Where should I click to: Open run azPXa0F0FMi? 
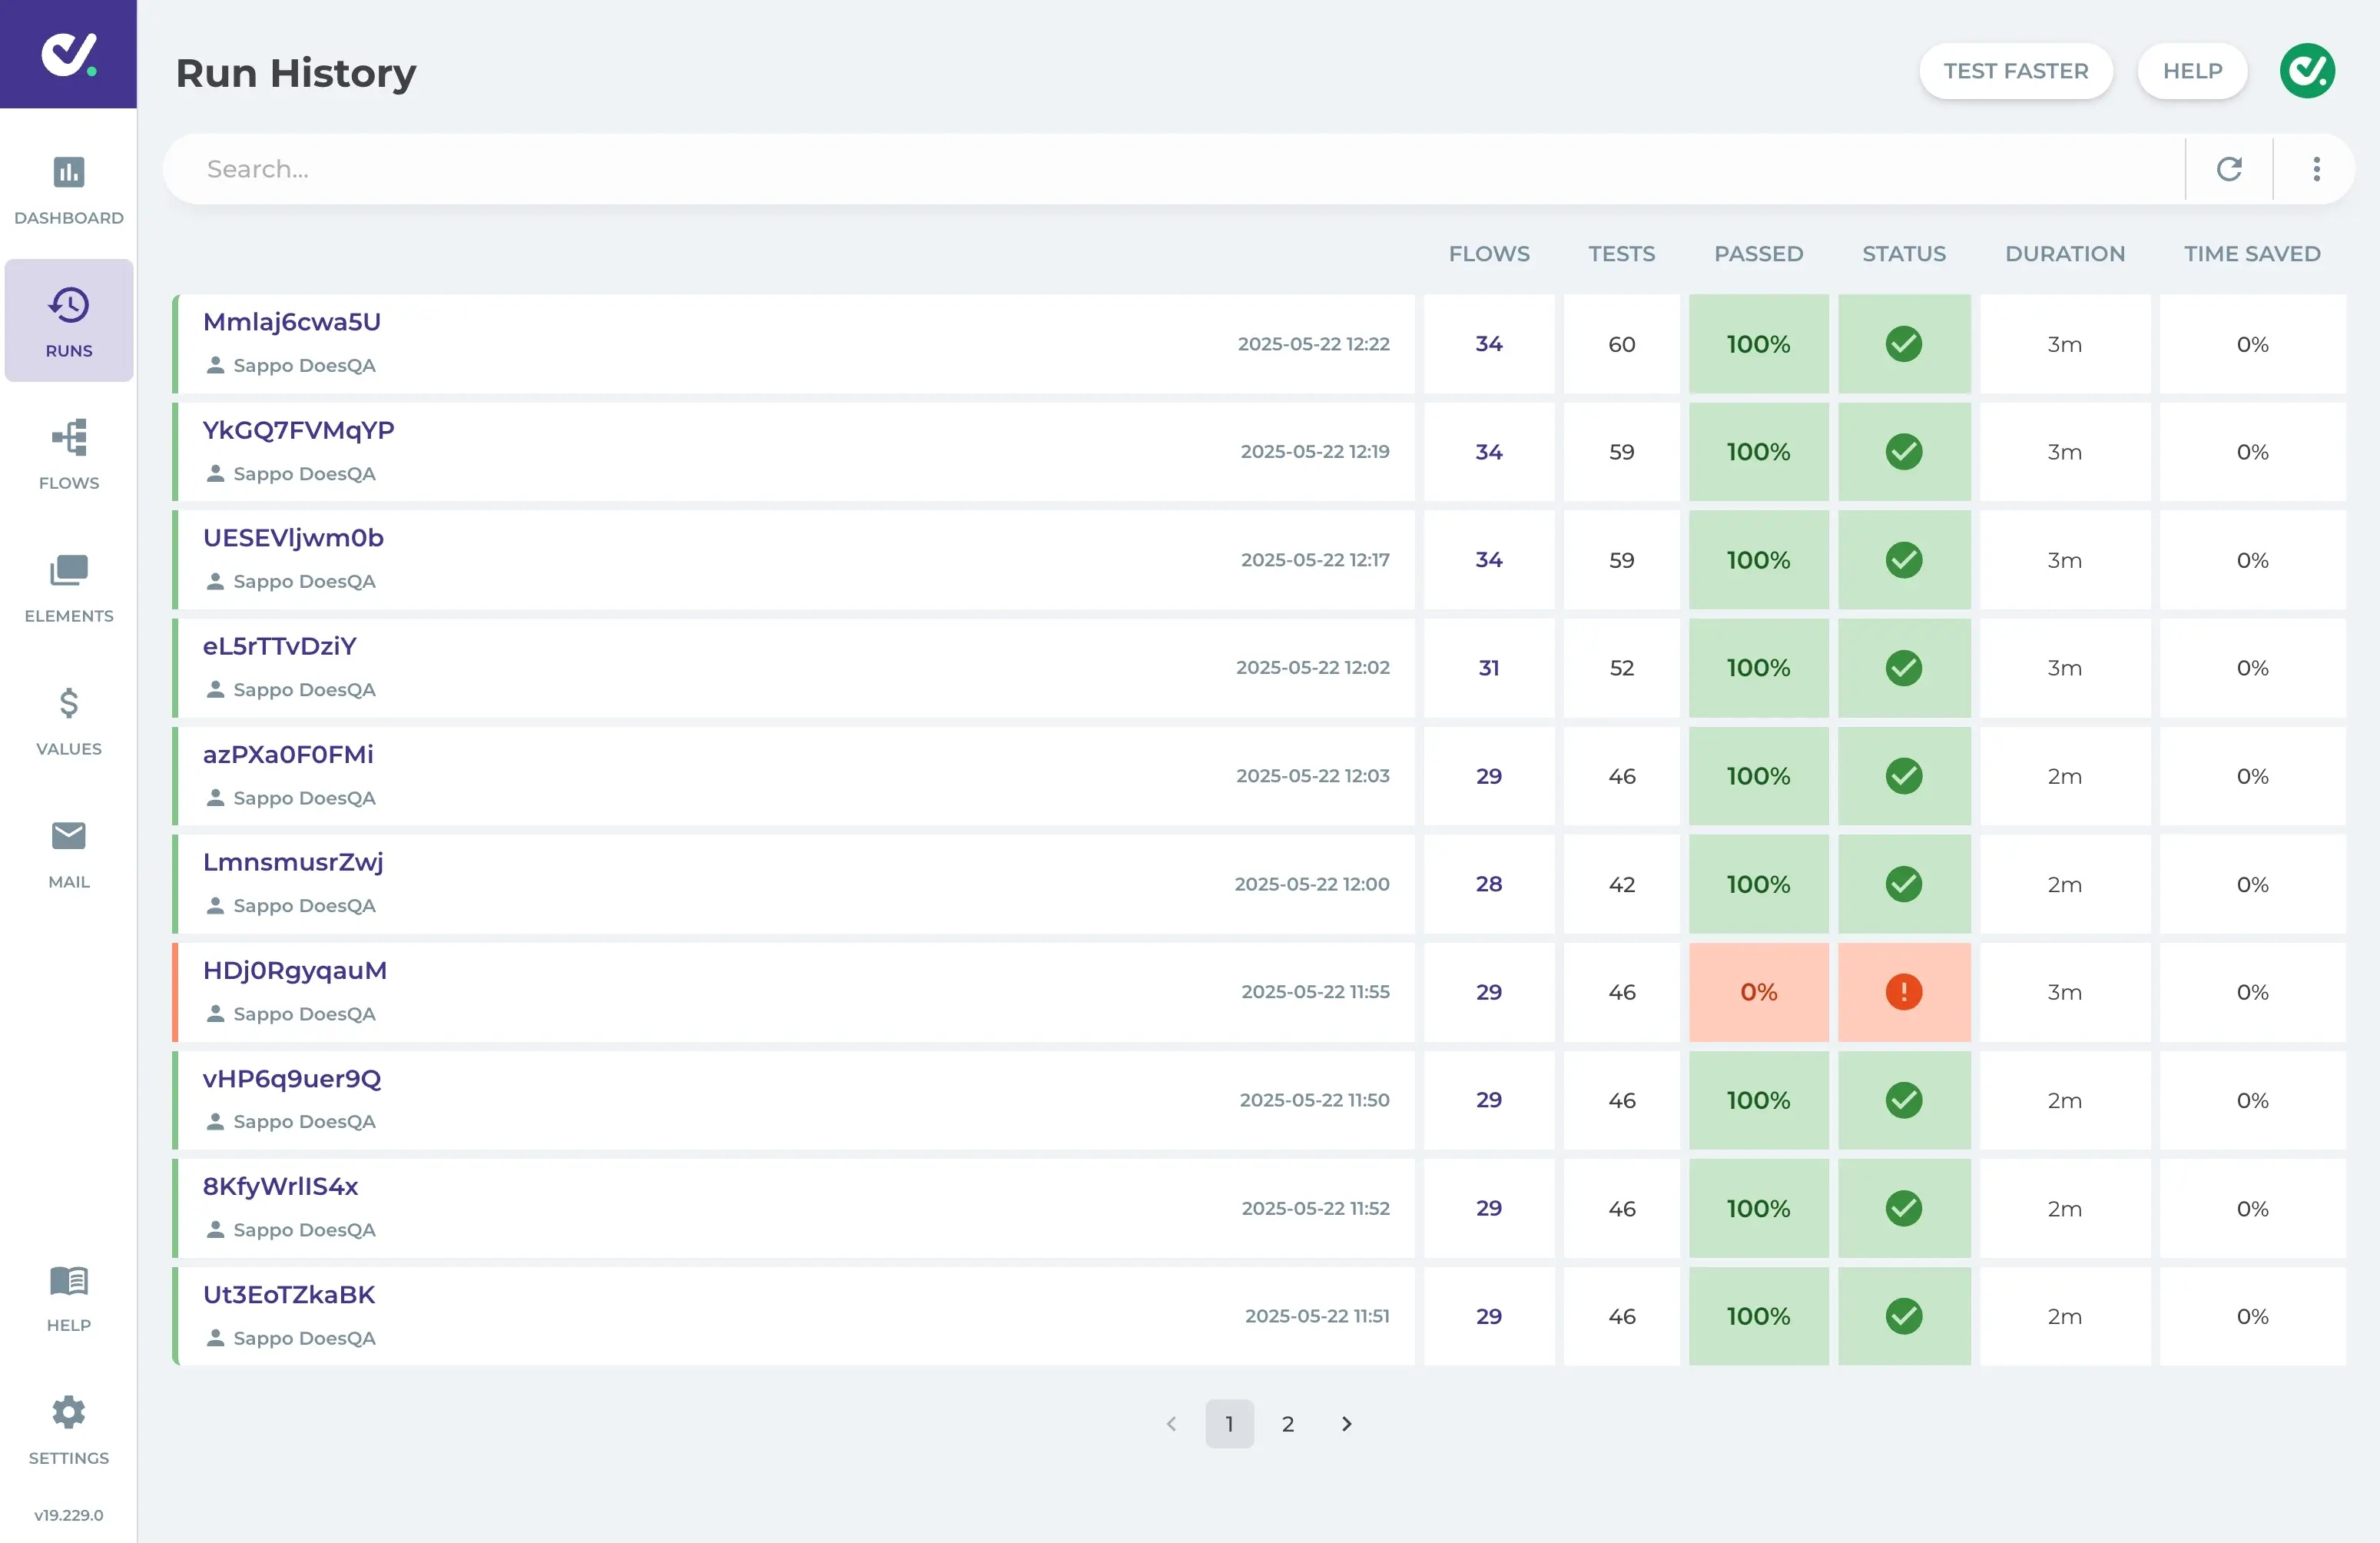click(x=288, y=754)
